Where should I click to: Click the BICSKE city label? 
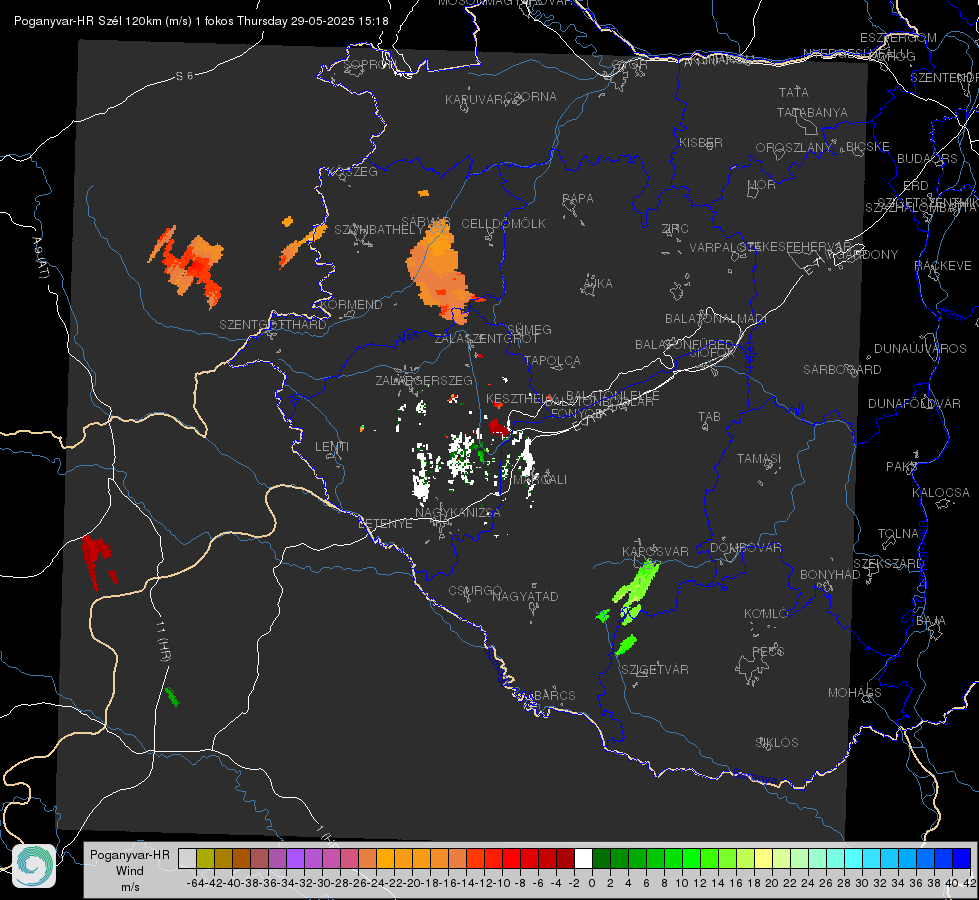pyautogui.click(x=867, y=146)
